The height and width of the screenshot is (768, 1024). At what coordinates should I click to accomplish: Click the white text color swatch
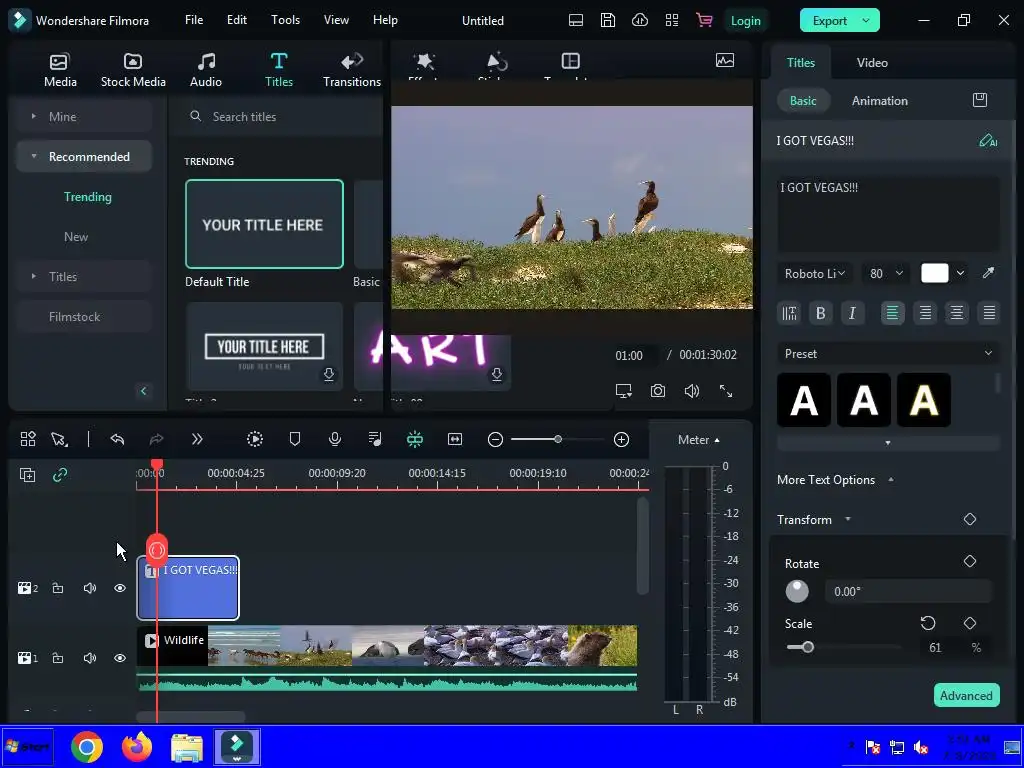(934, 273)
